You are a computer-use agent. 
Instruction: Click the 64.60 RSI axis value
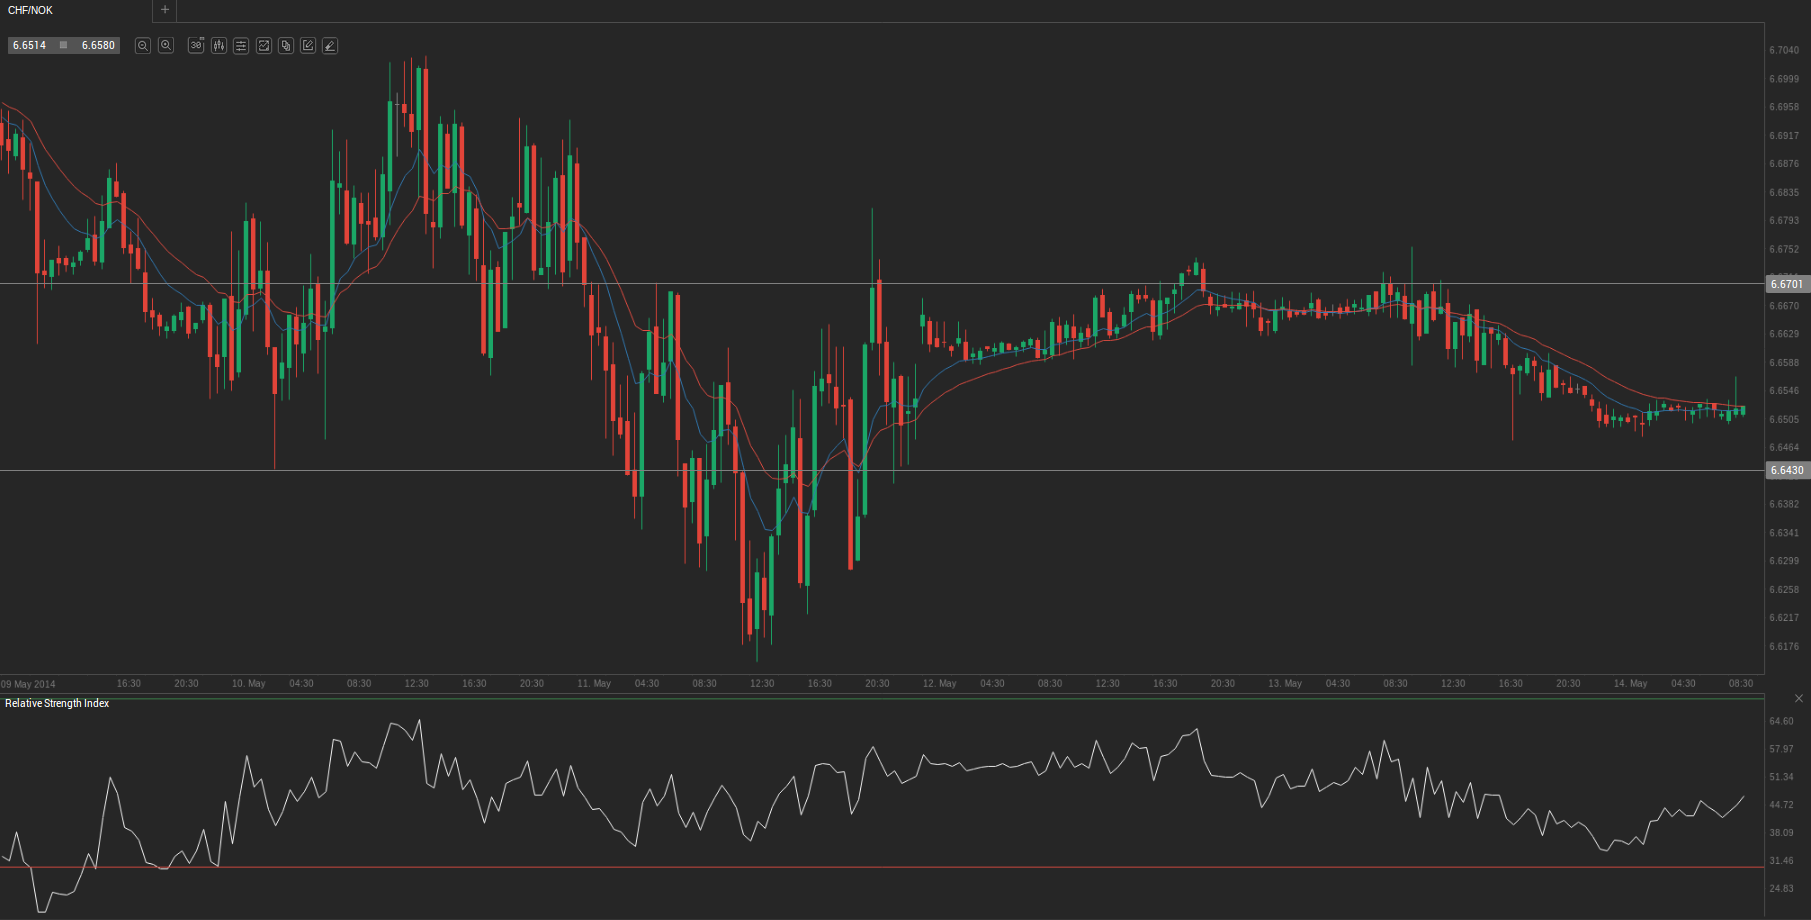[x=1781, y=721]
